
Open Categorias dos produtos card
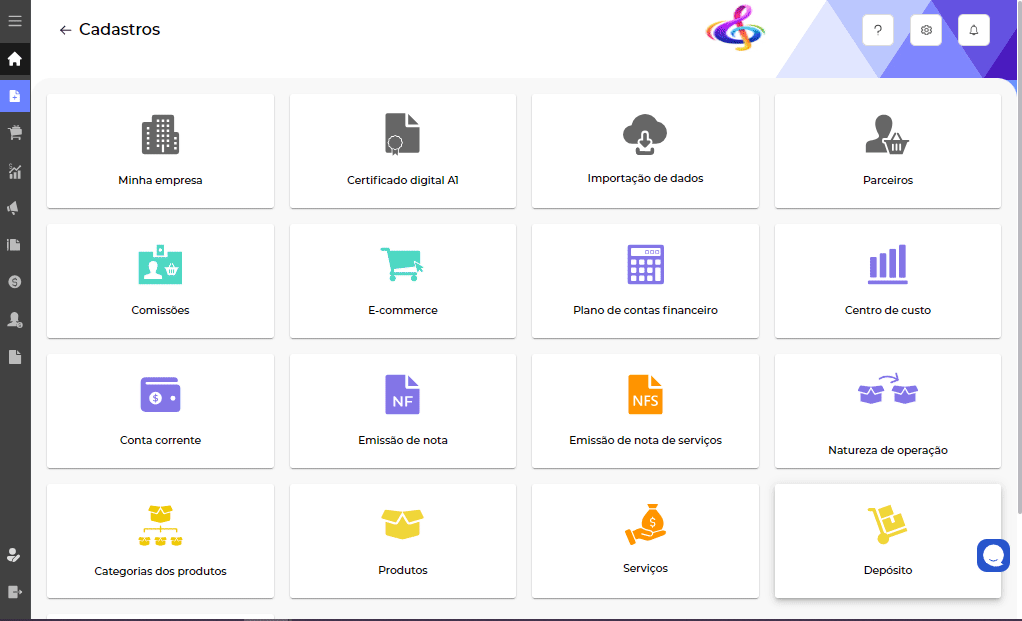tap(160, 541)
